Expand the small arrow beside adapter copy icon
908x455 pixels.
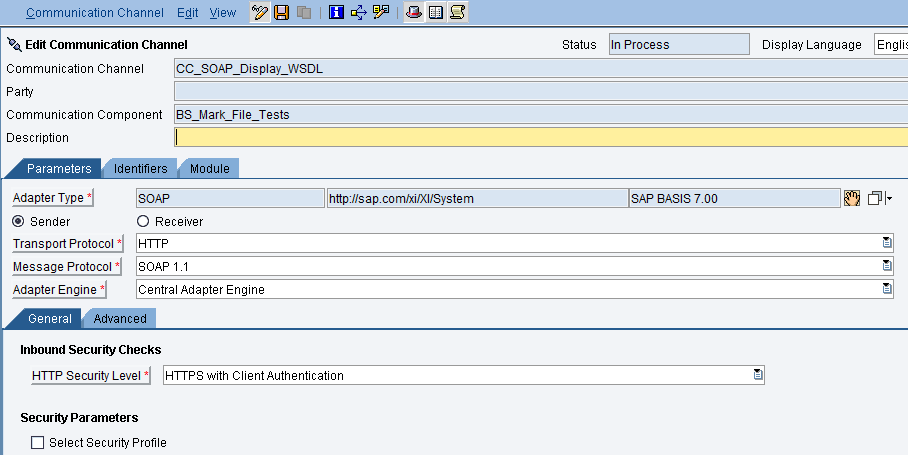pos(889,199)
